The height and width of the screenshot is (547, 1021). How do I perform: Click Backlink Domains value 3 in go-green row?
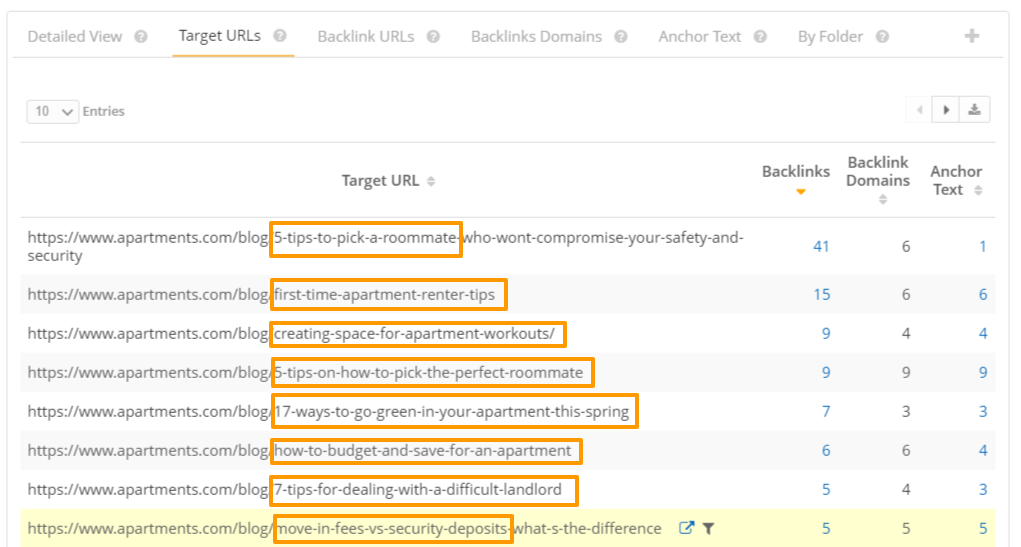point(906,412)
